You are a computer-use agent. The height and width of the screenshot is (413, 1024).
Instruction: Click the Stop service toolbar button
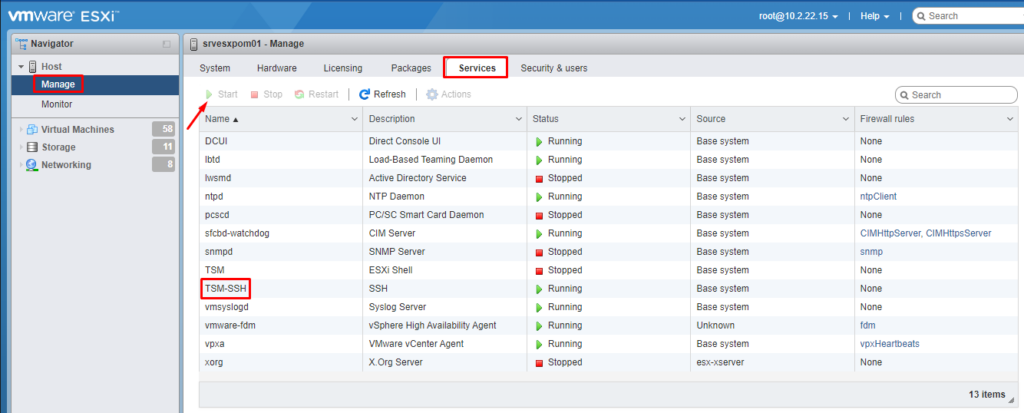pos(266,94)
